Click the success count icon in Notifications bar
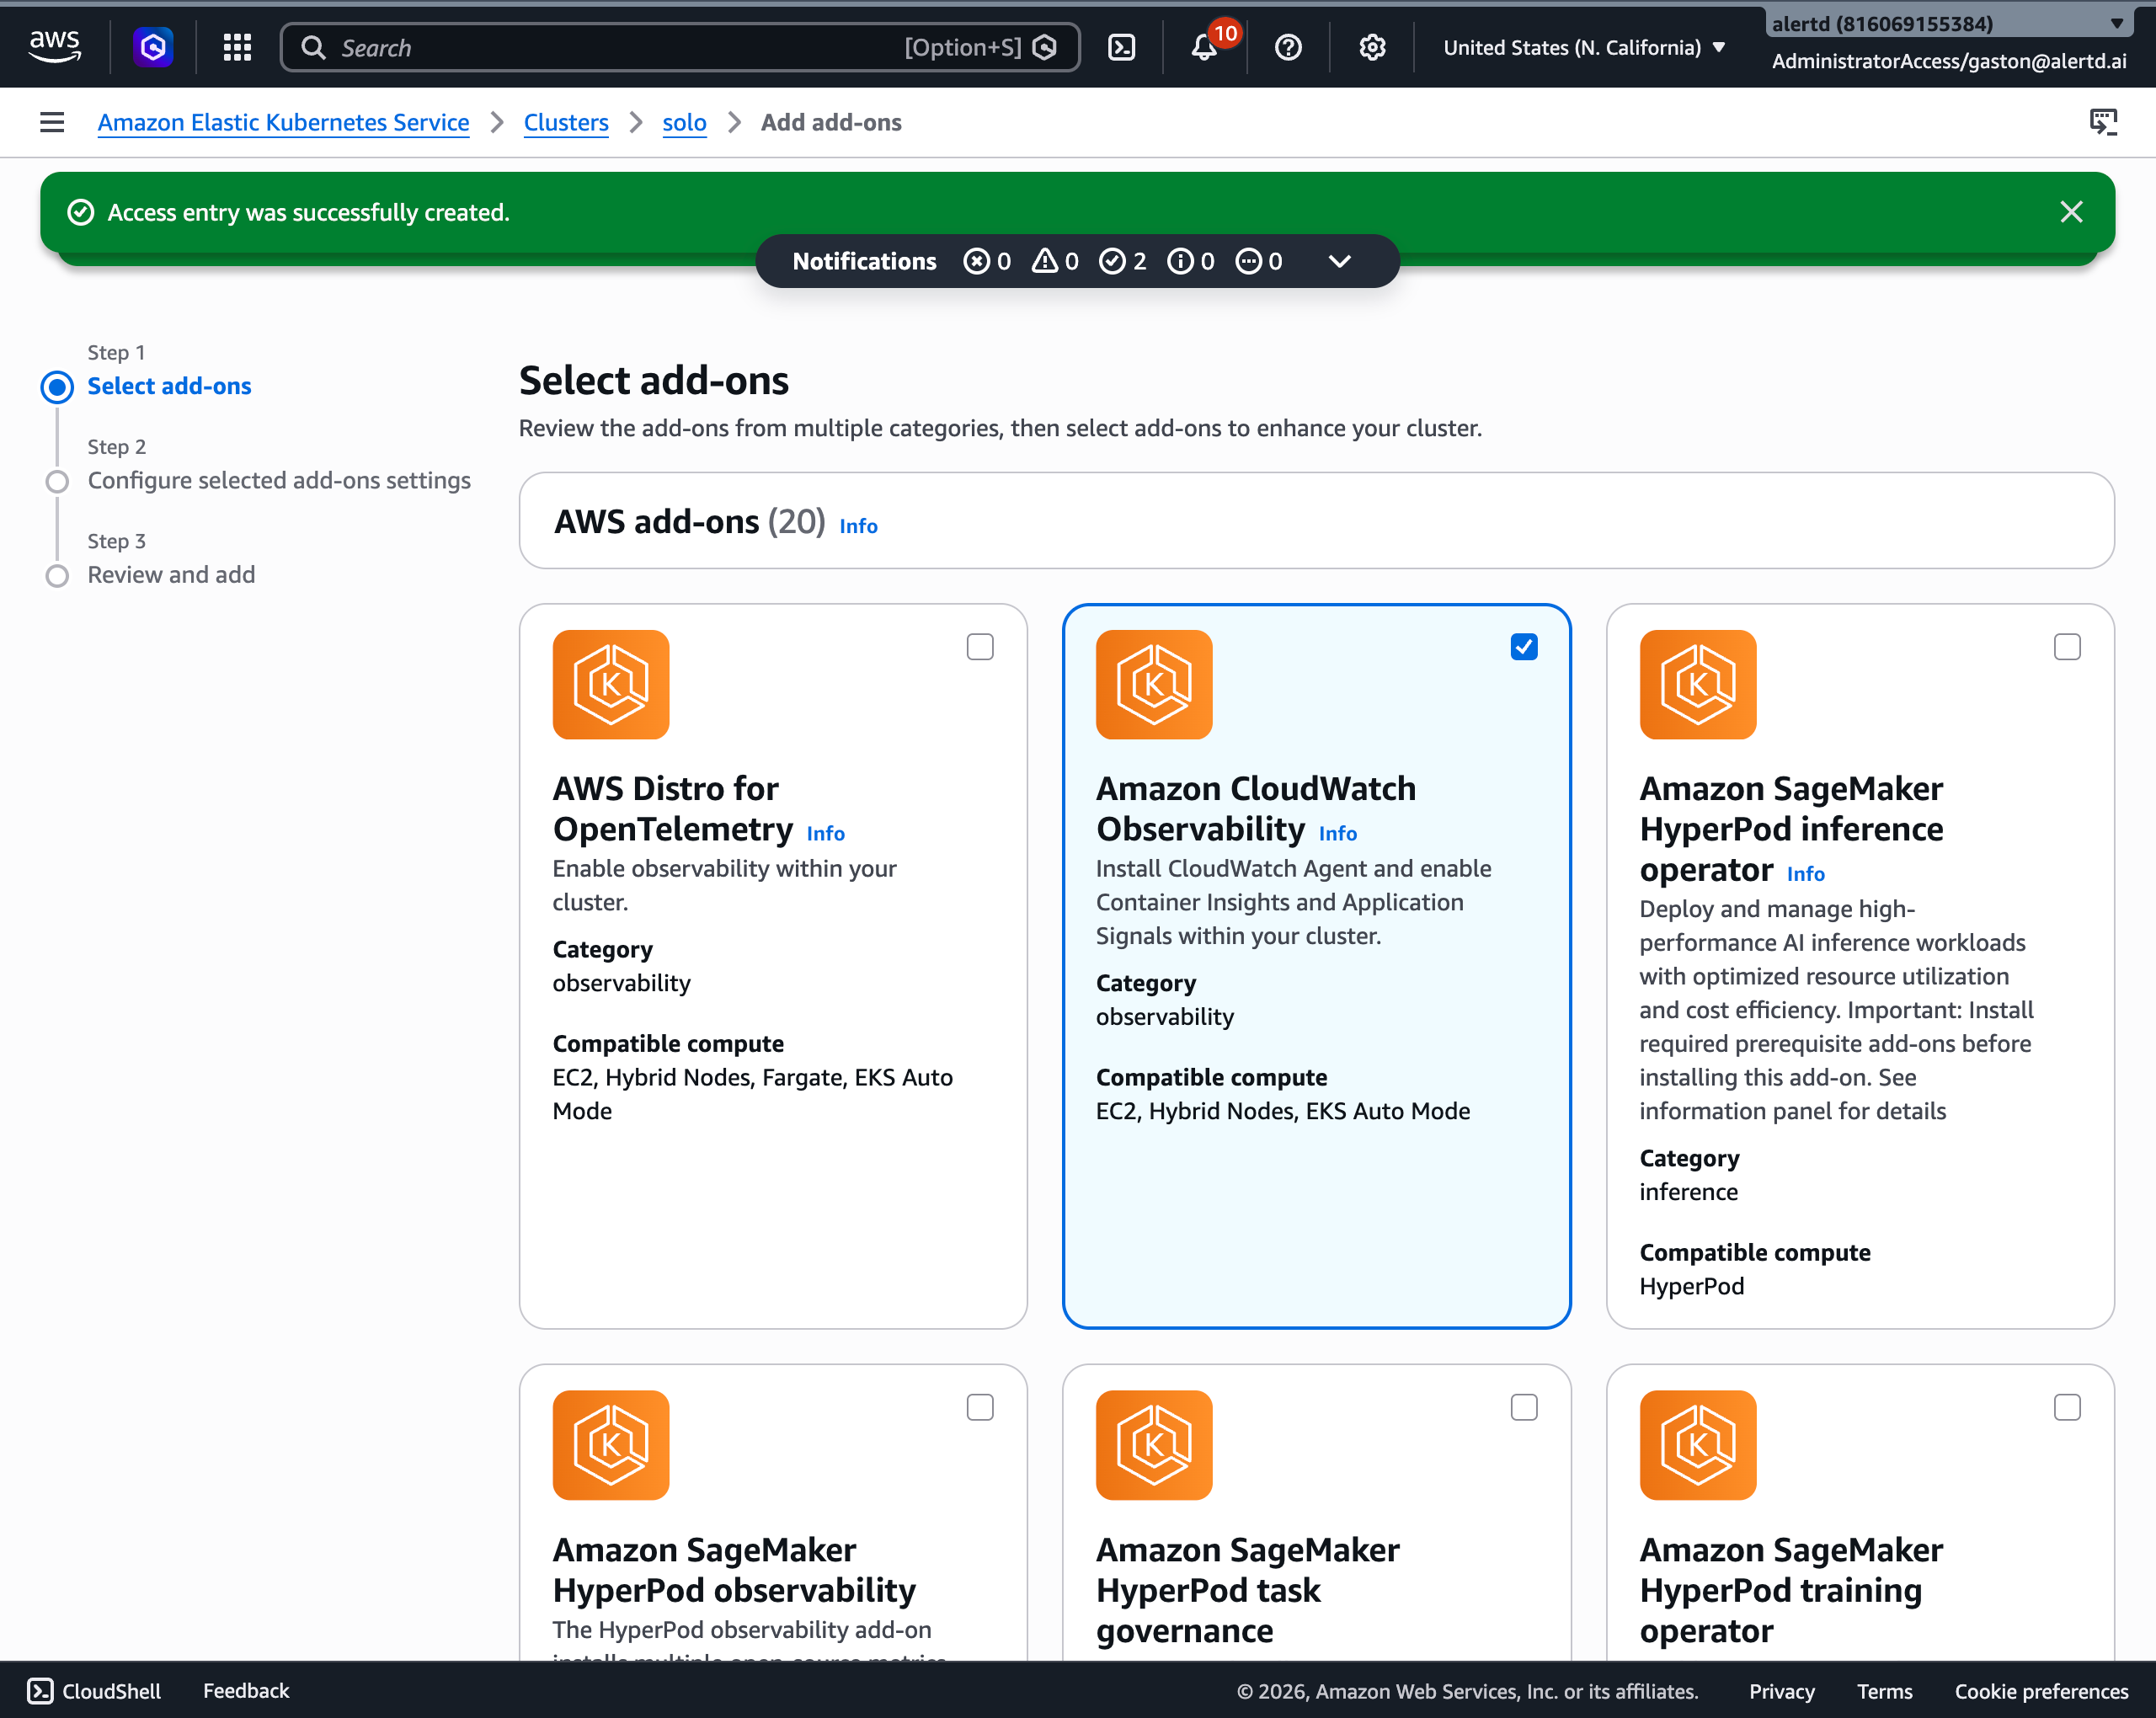This screenshot has width=2156, height=1718. pos(1111,261)
